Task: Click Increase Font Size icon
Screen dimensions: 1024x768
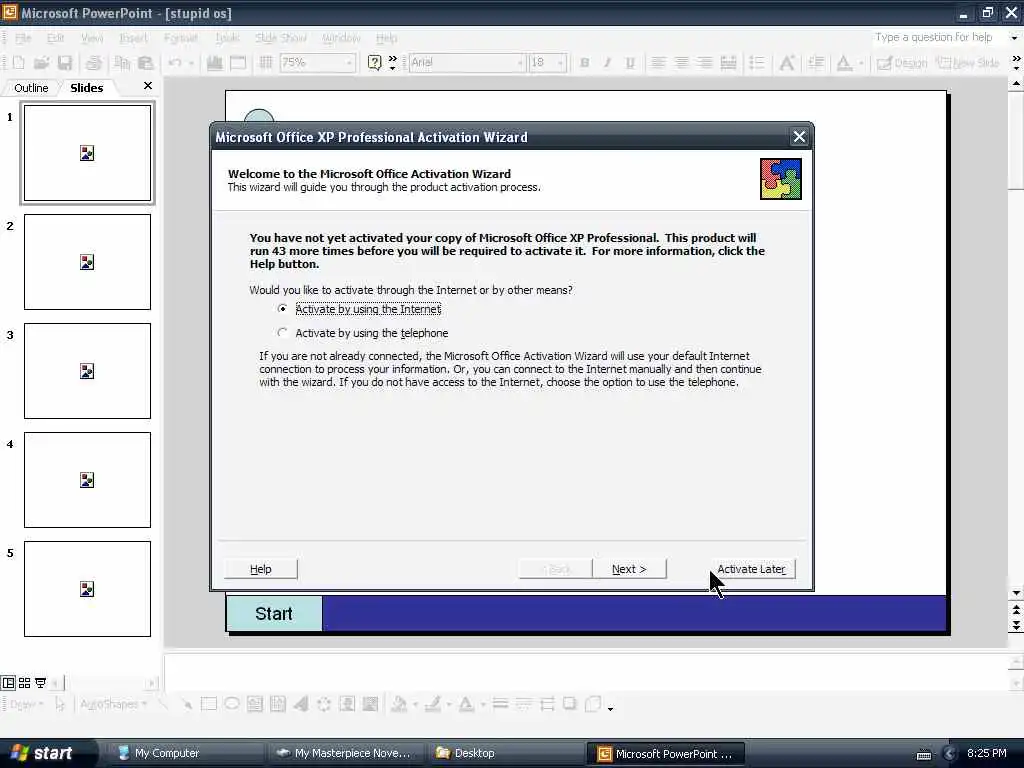Action: click(x=787, y=63)
